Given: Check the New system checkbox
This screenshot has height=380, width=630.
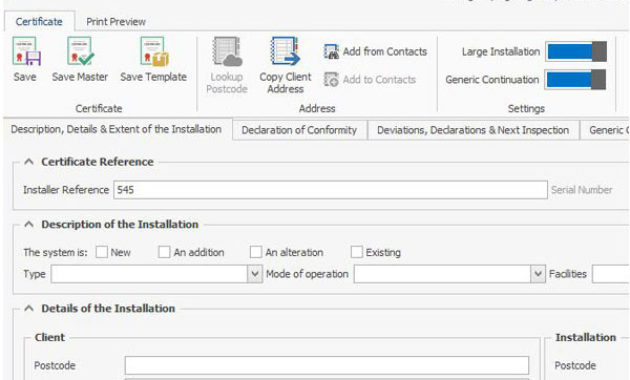Looking at the screenshot, I should coord(101,252).
